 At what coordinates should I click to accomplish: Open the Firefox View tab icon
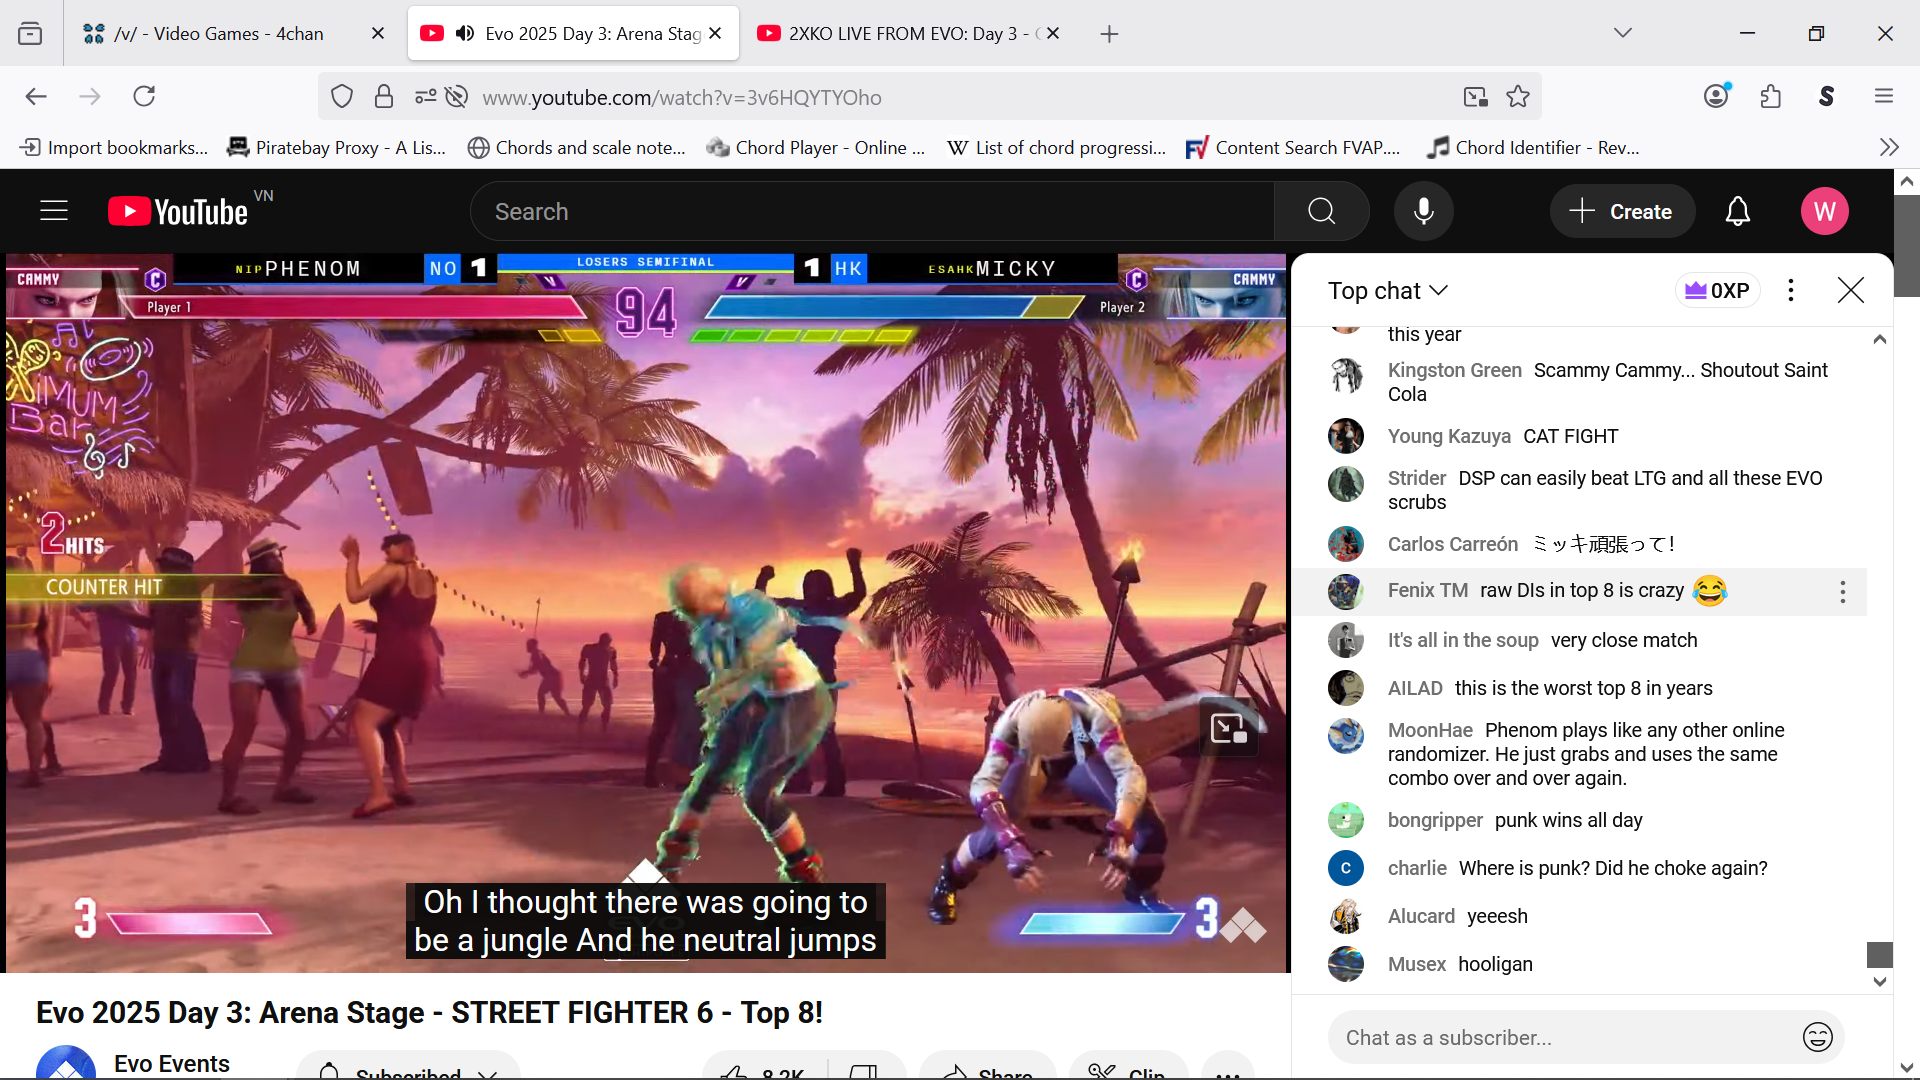30,33
